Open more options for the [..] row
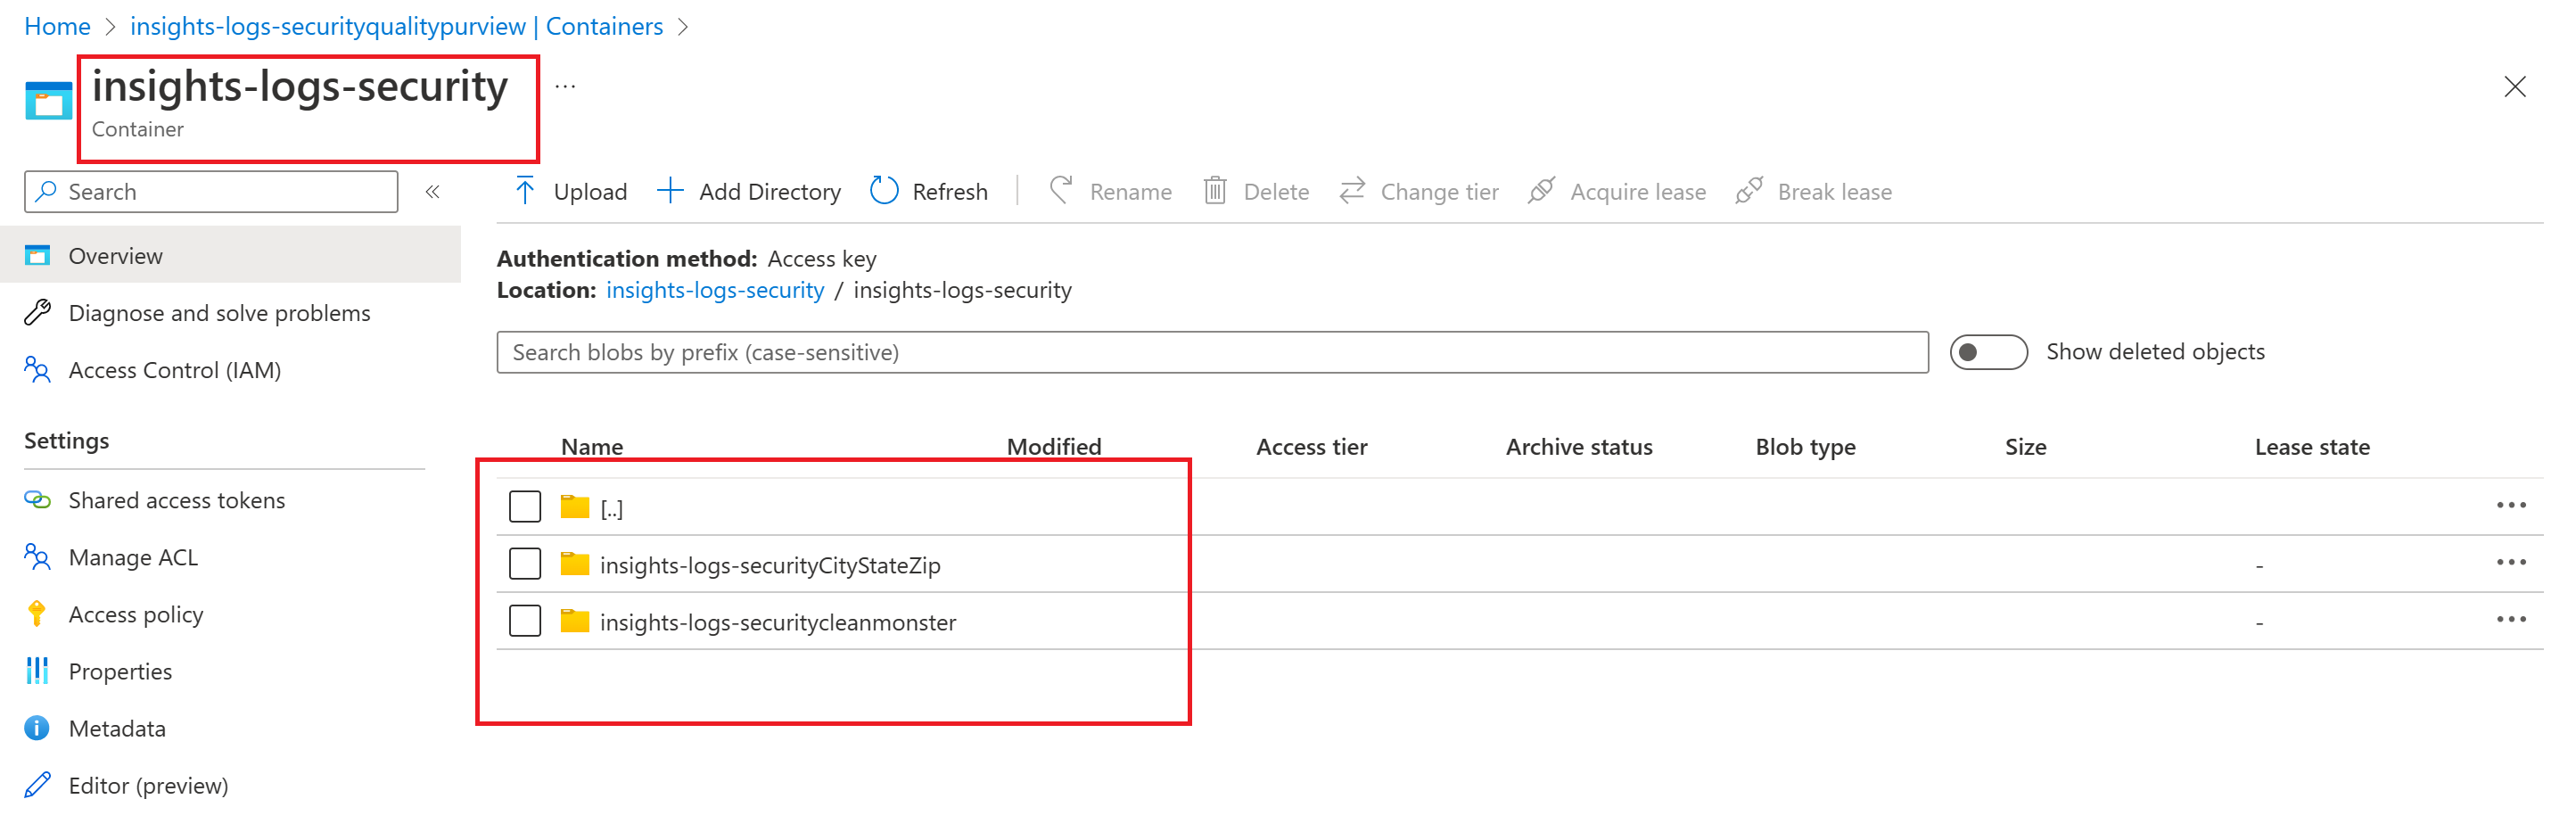Viewport: 2576px width, 832px height. [2511, 506]
